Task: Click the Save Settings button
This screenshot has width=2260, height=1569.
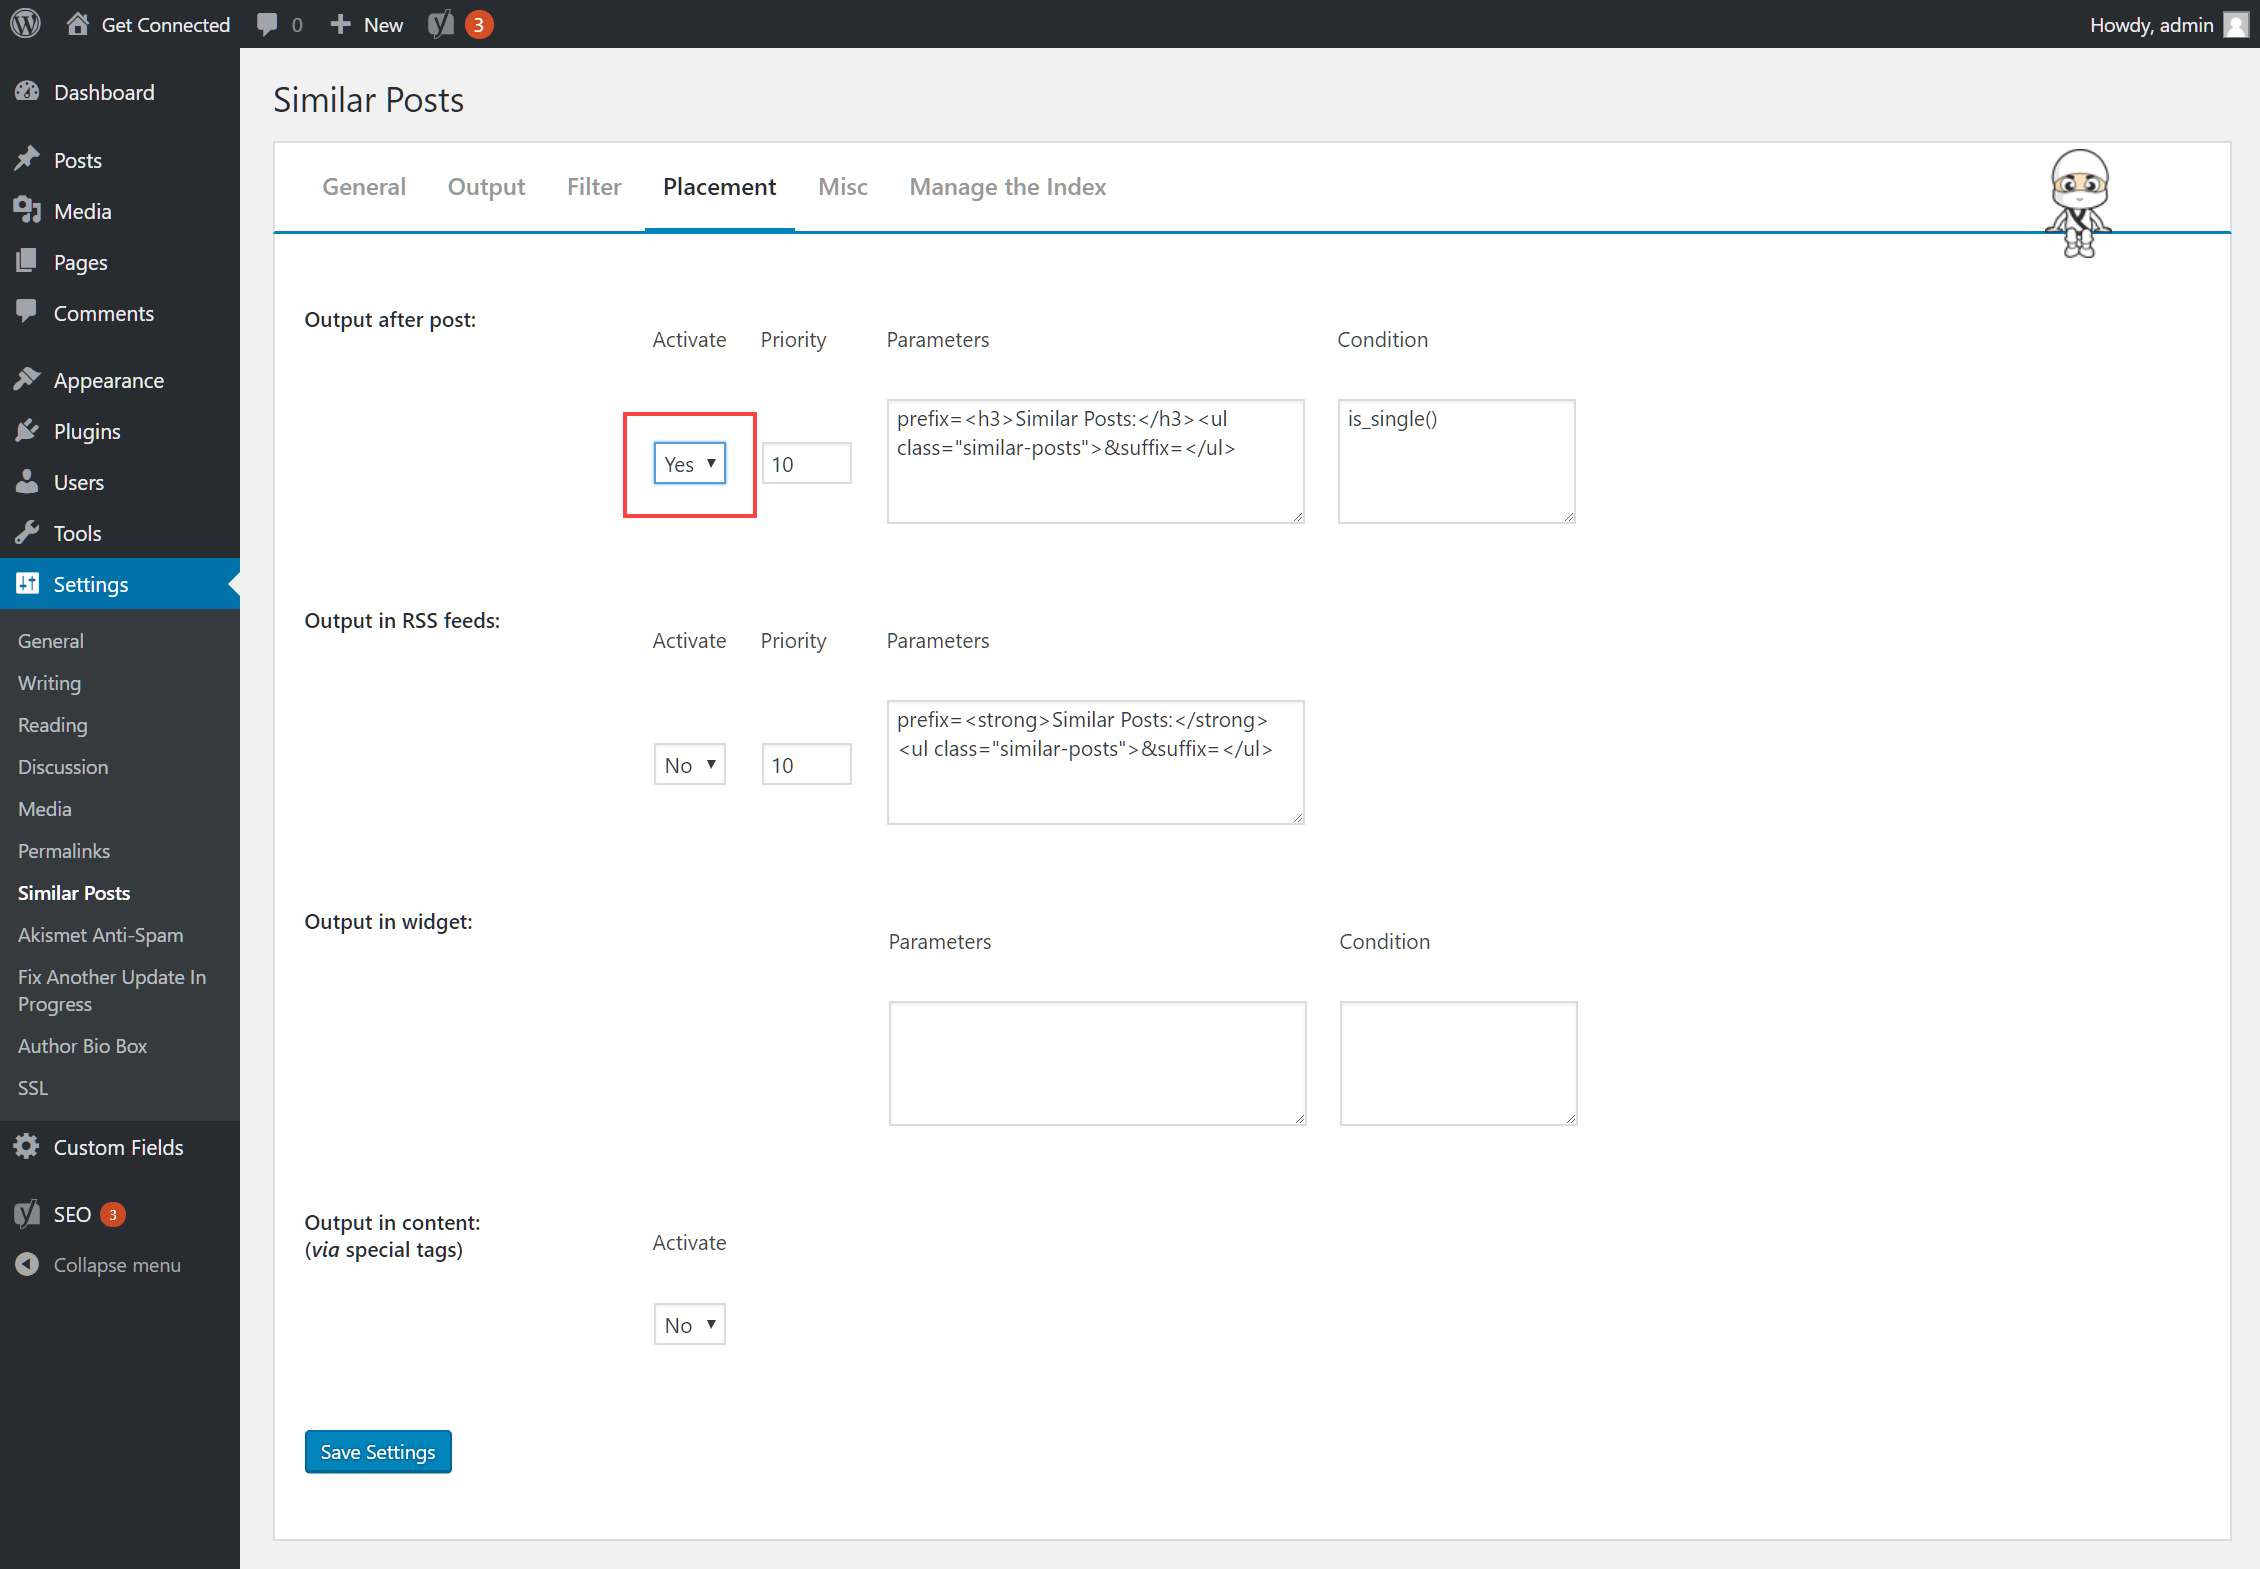Action: pos(378,1451)
